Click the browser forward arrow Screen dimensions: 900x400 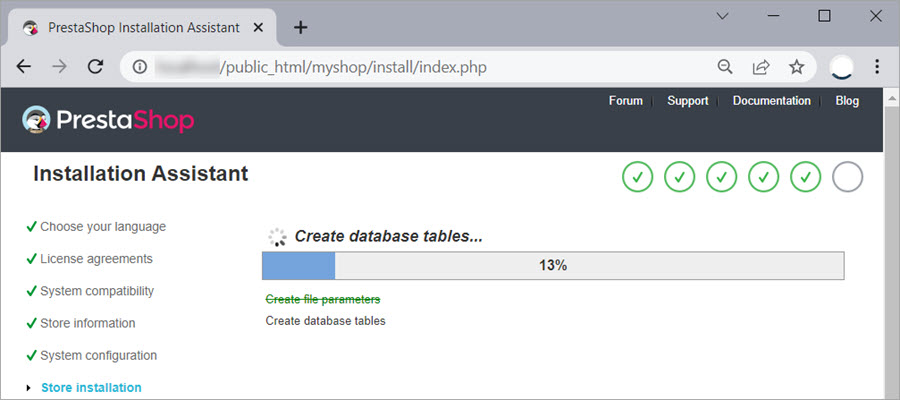tap(59, 67)
